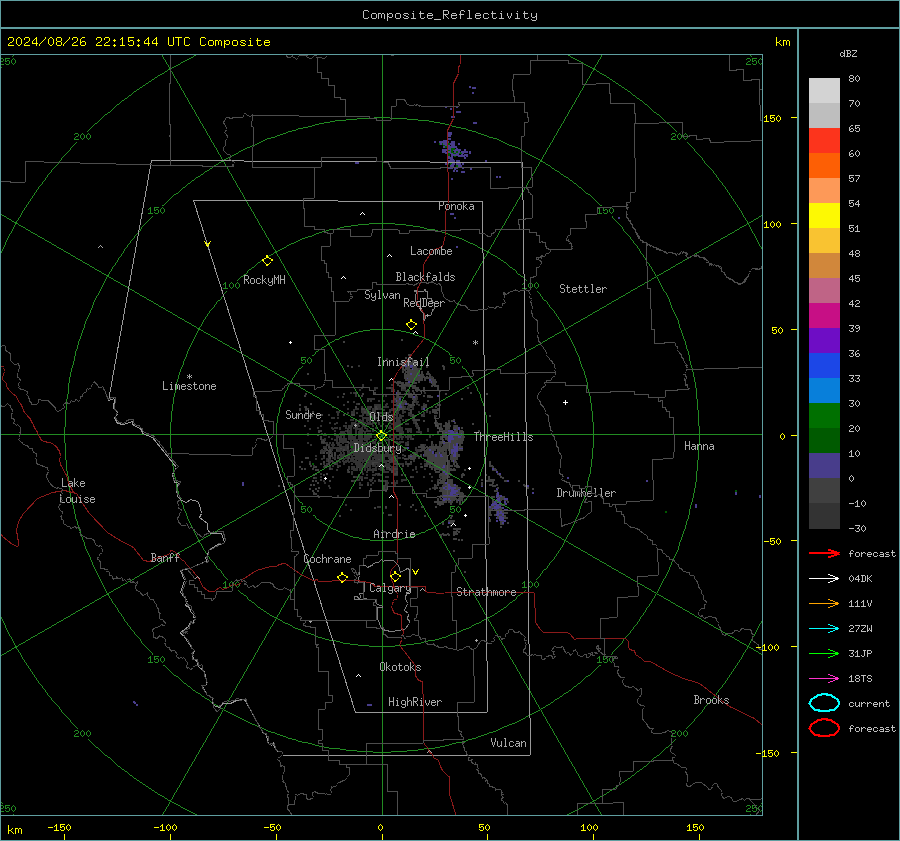900x841 pixels.
Task: Click the Strathmore city label
Action: point(486,592)
